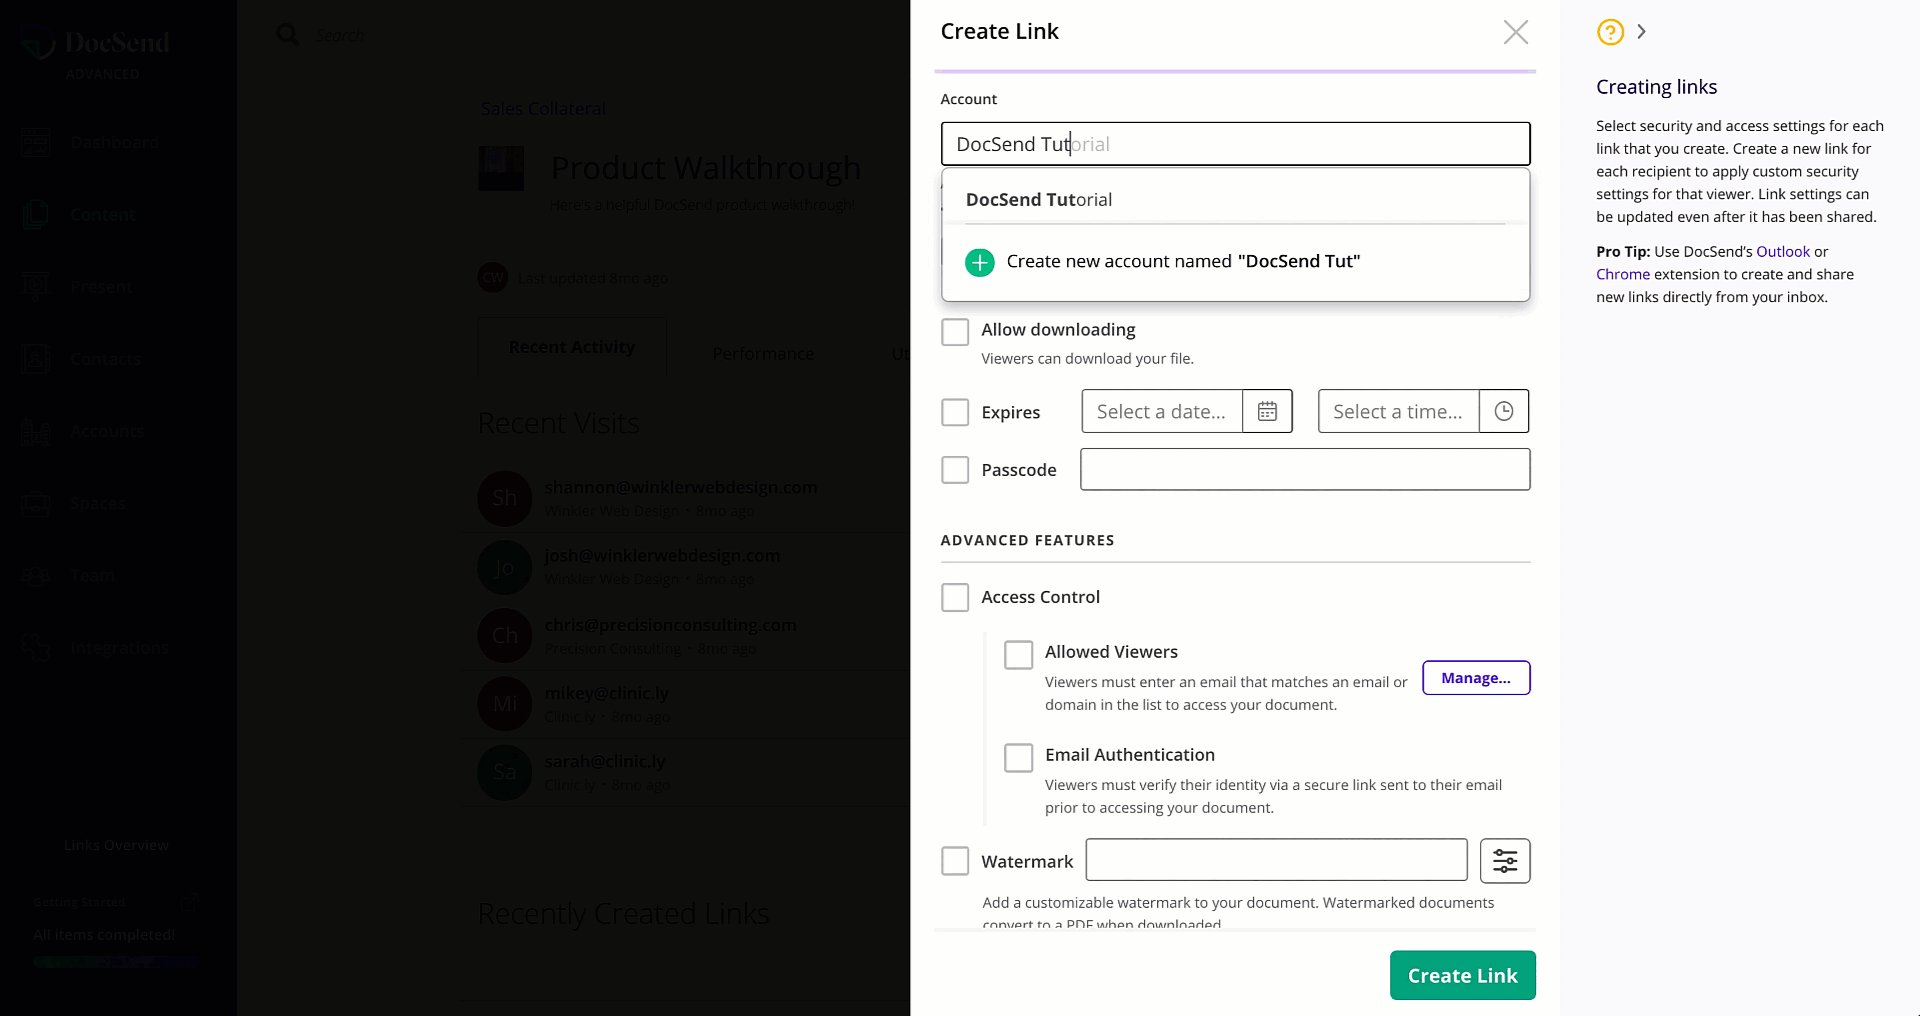Click the Select a date field

1162,411
